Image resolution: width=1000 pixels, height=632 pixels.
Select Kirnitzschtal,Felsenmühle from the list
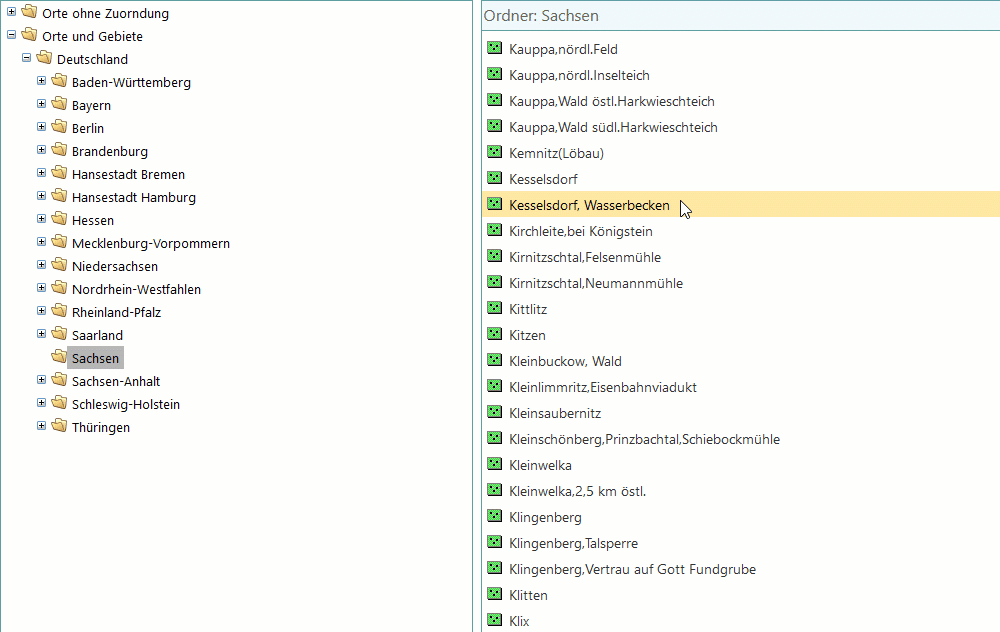[584, 257]
